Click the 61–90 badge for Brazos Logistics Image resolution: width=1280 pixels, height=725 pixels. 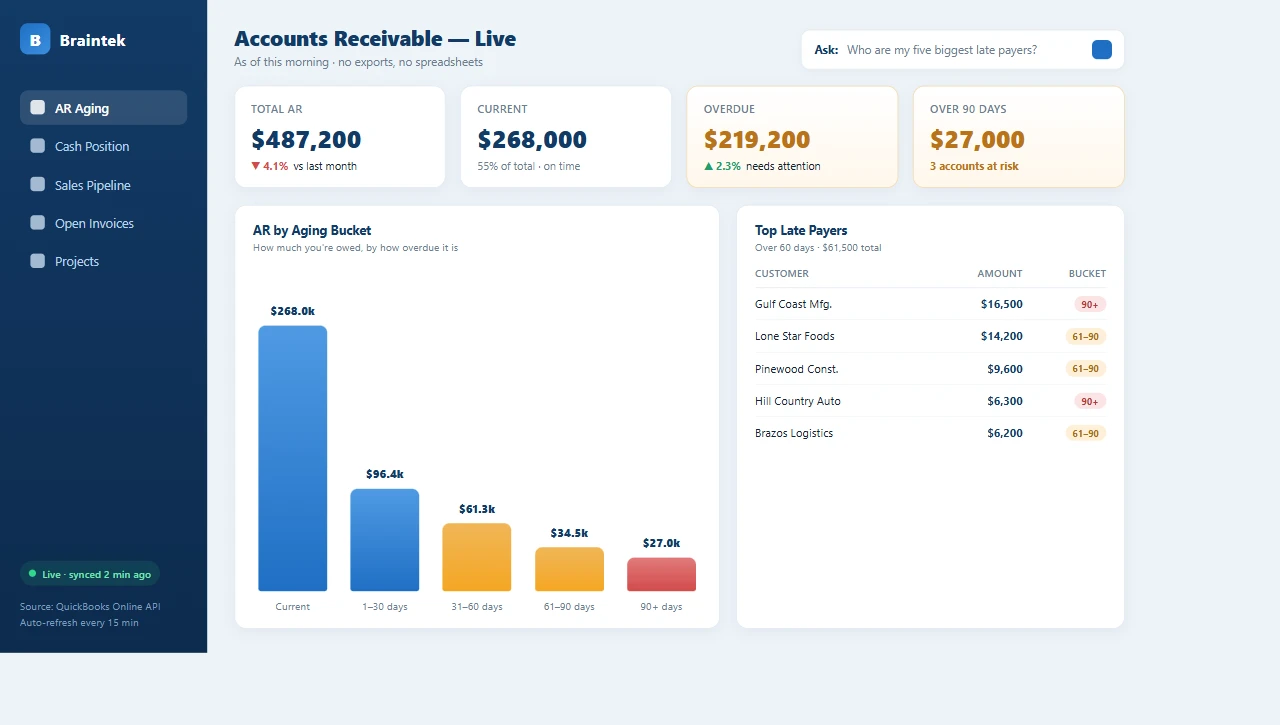pyautogui.click(x=1086, y=433)
